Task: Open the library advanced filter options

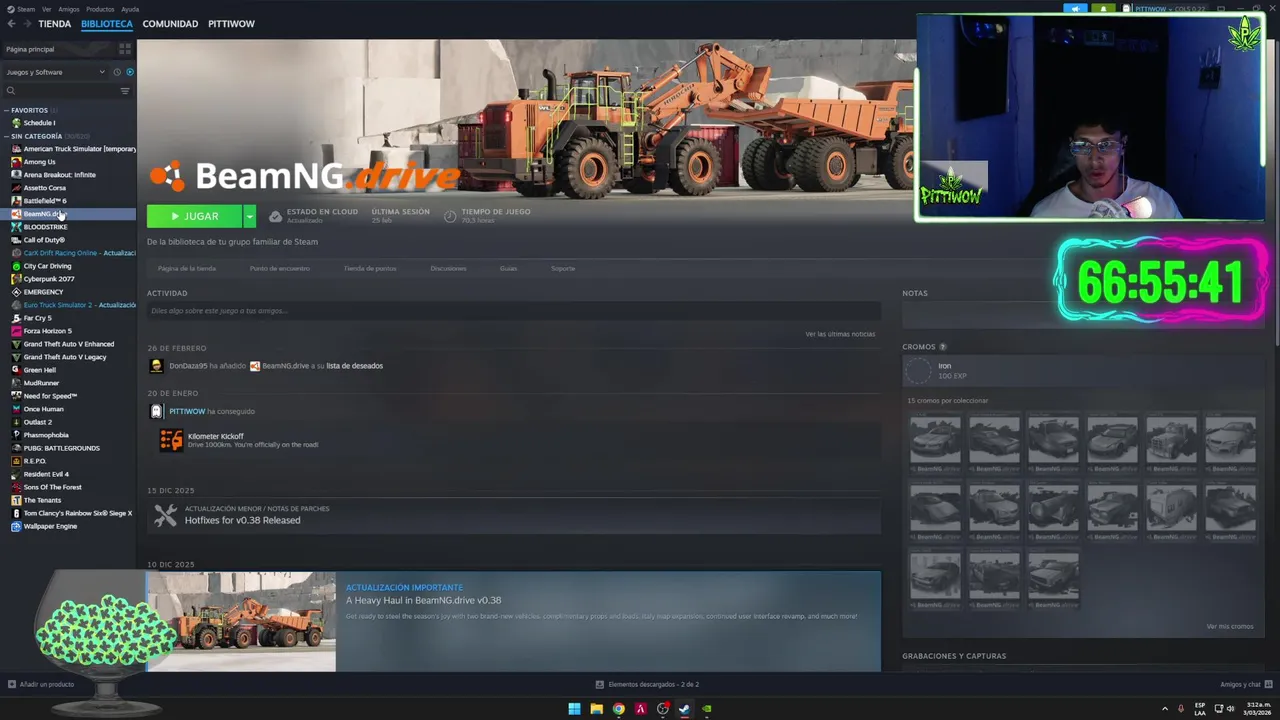Action: [125, 91]
